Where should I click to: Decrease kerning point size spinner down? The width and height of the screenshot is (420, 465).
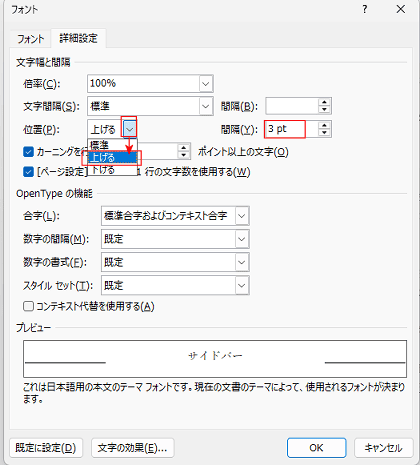pos(184,155)
